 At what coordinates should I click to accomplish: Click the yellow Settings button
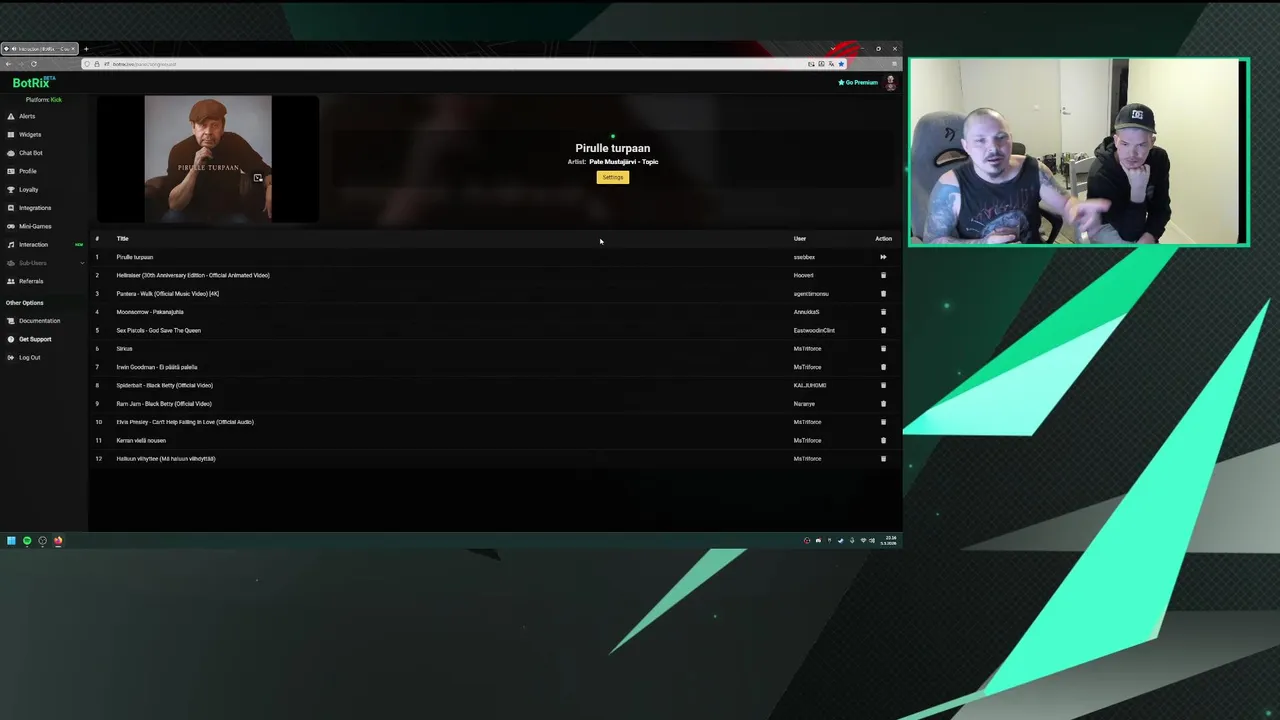(613, 177)
